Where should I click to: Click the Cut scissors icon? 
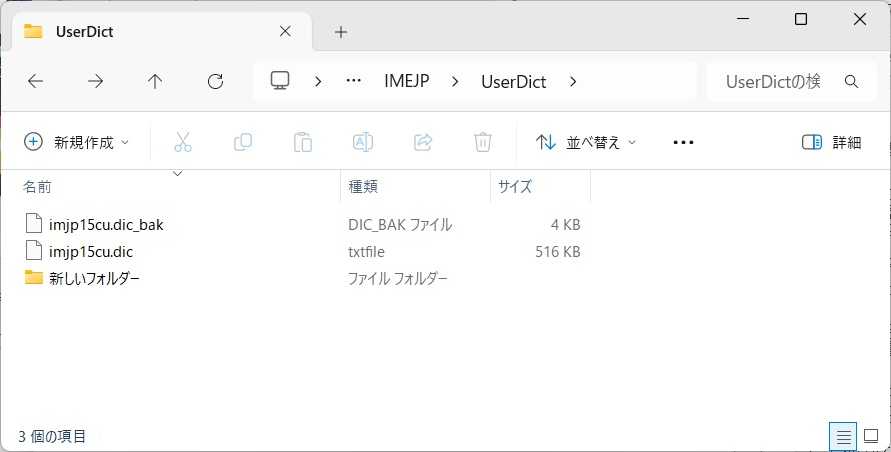183,142
